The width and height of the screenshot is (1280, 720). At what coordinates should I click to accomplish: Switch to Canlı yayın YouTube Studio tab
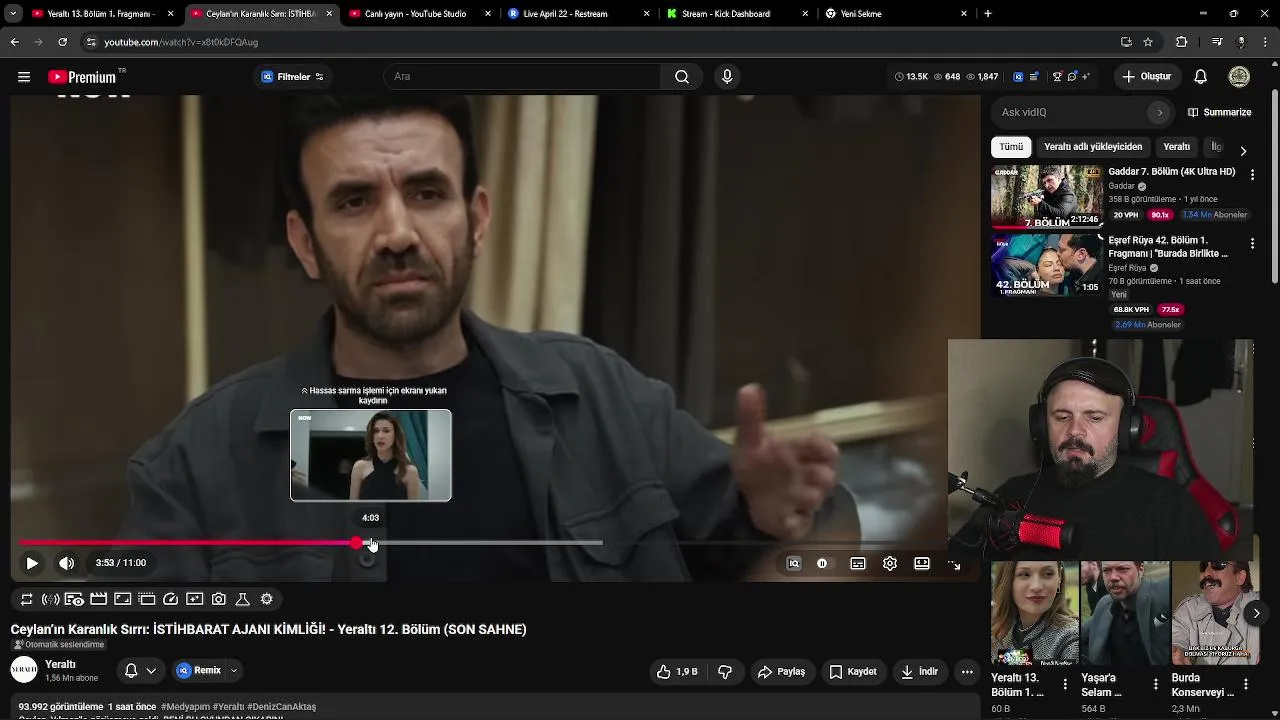(420, 14)
